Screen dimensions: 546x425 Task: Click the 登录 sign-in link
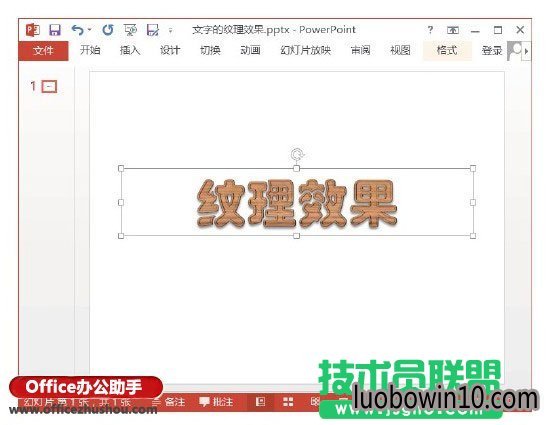(x=492, y=51)
